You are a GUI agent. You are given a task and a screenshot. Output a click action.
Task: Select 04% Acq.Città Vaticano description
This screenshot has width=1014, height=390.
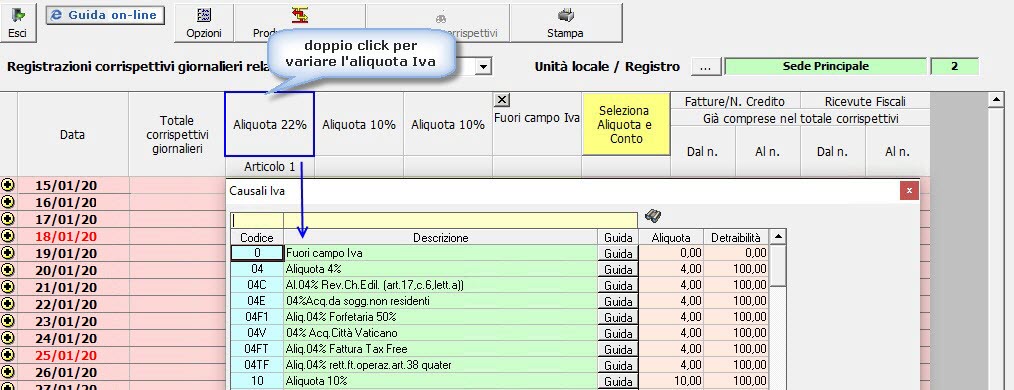[440, 333]
